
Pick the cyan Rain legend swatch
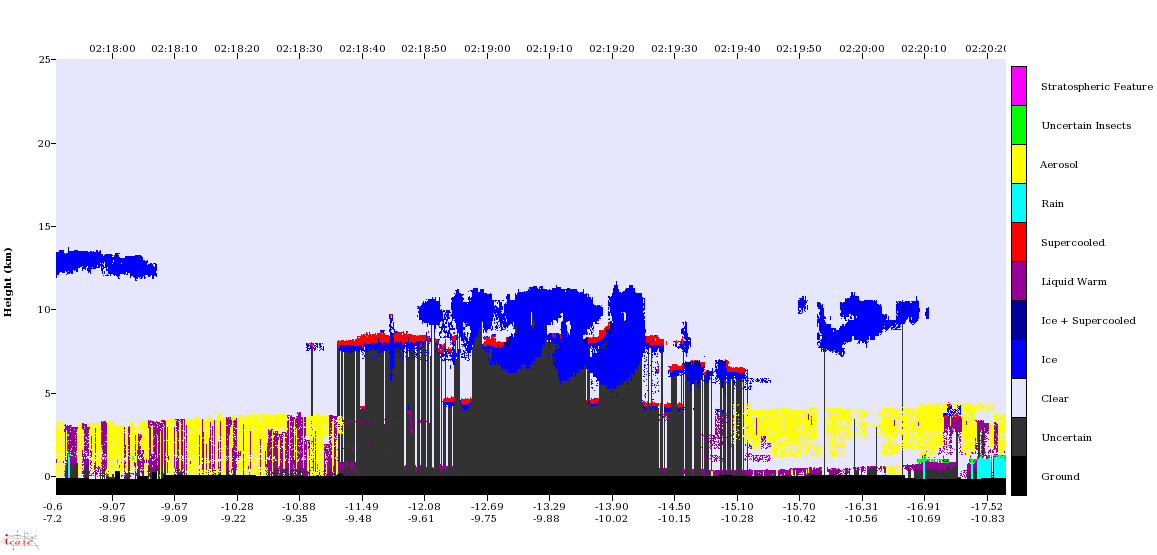click(1018, 203)
